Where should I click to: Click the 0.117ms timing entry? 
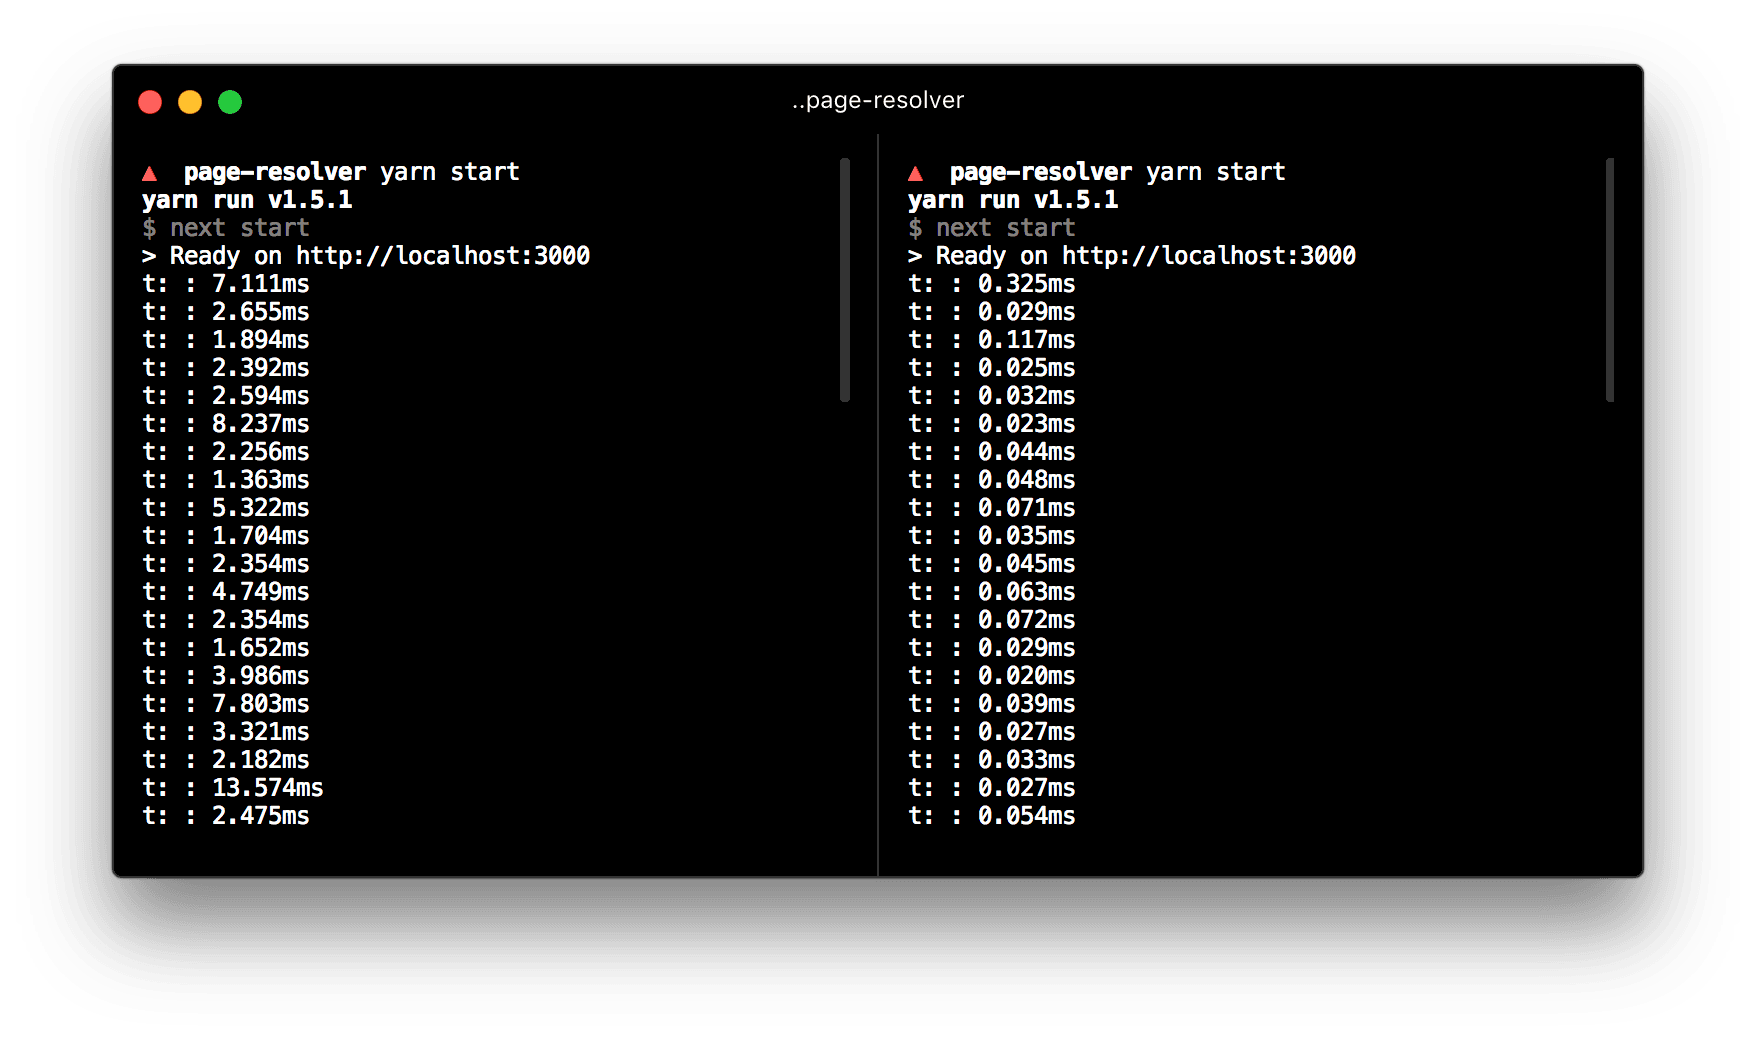click(1026, 340)
